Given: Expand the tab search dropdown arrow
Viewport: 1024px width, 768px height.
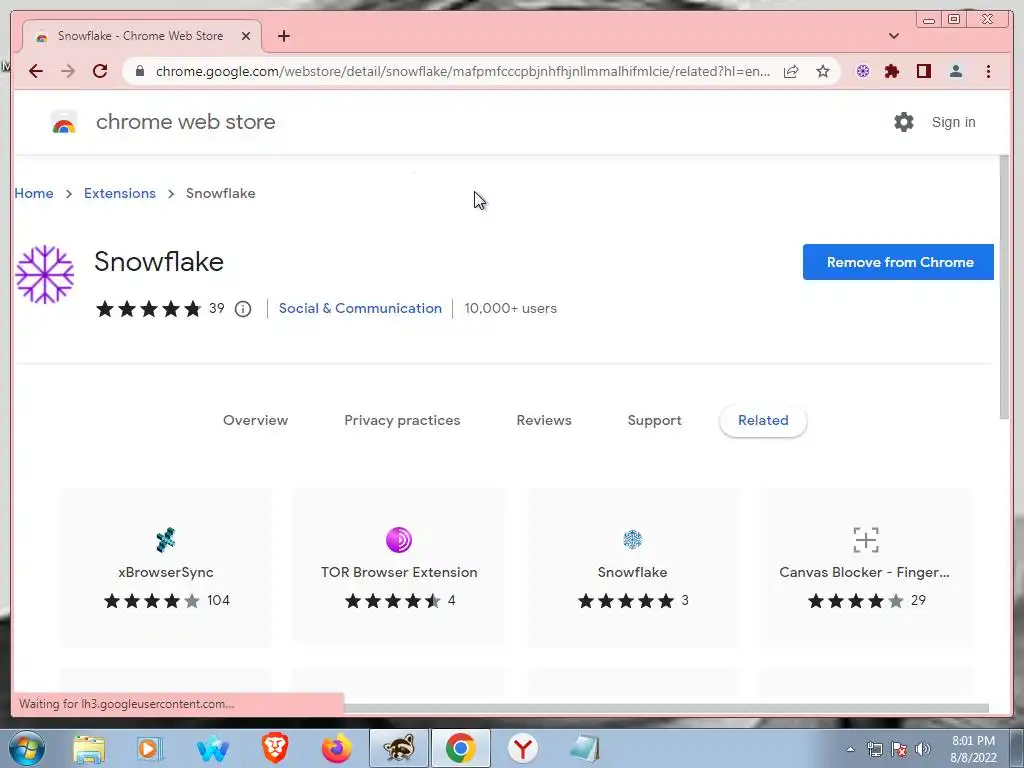Looking at the screenshot, I should [x=893, y=36].
